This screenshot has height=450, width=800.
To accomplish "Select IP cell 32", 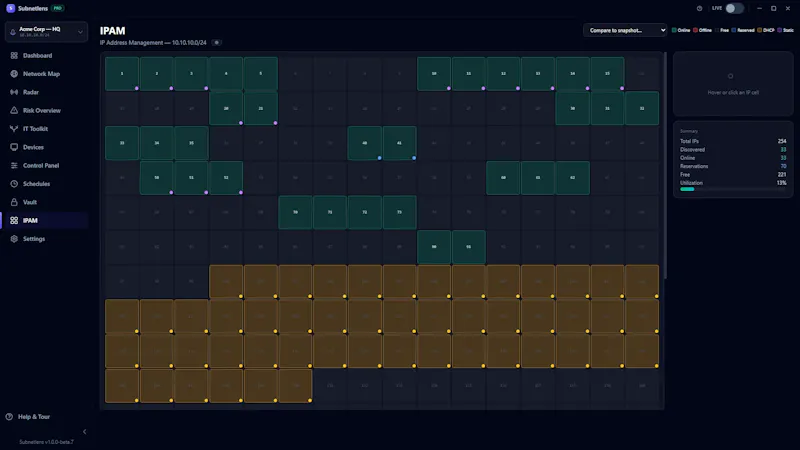I will (642, 108).
